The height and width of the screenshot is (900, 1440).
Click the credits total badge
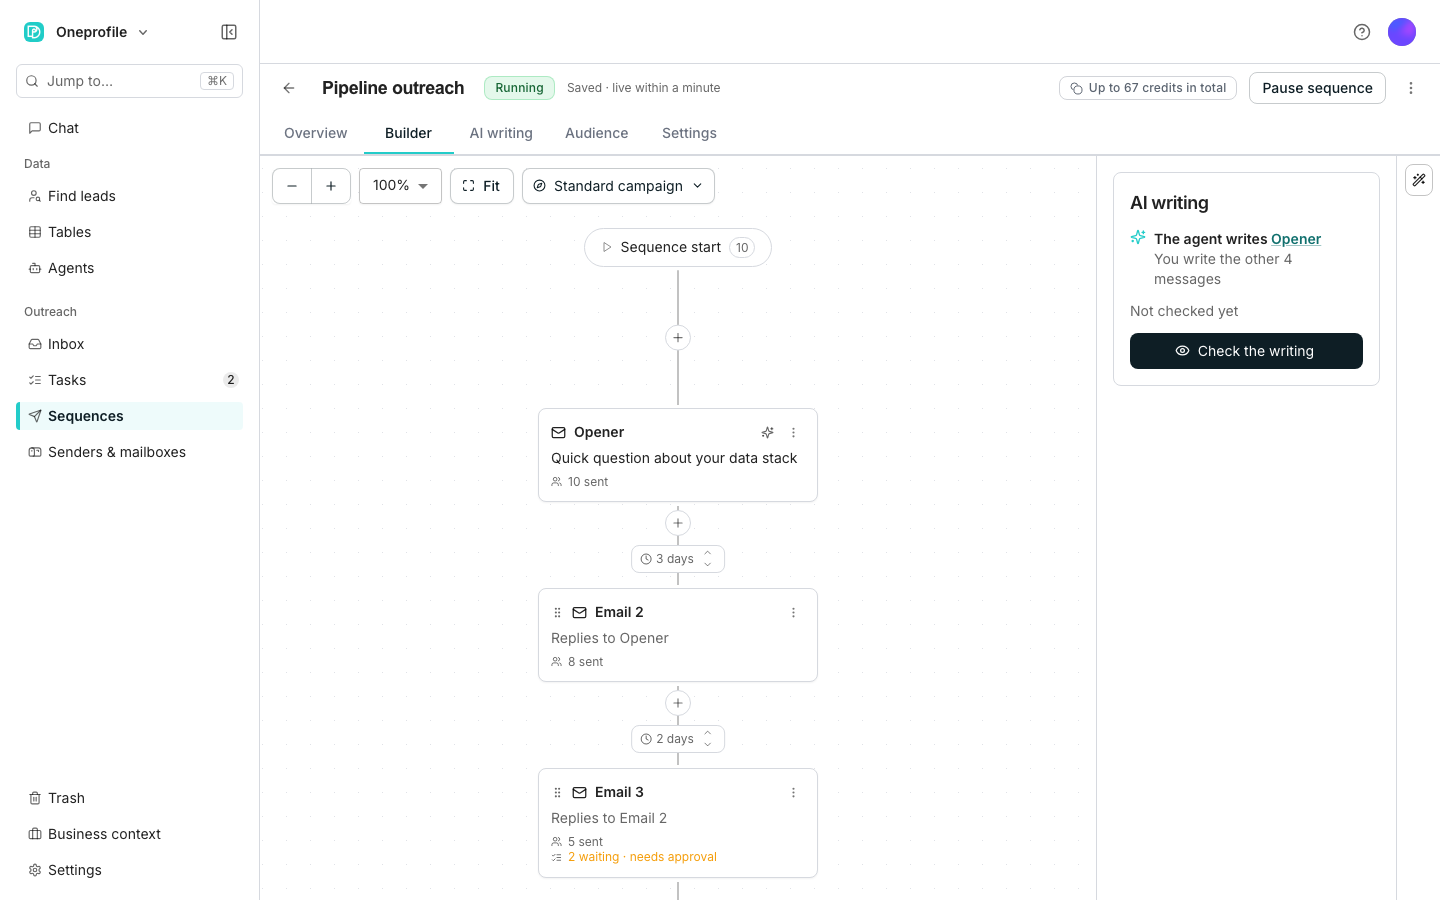pos(1148,88)
